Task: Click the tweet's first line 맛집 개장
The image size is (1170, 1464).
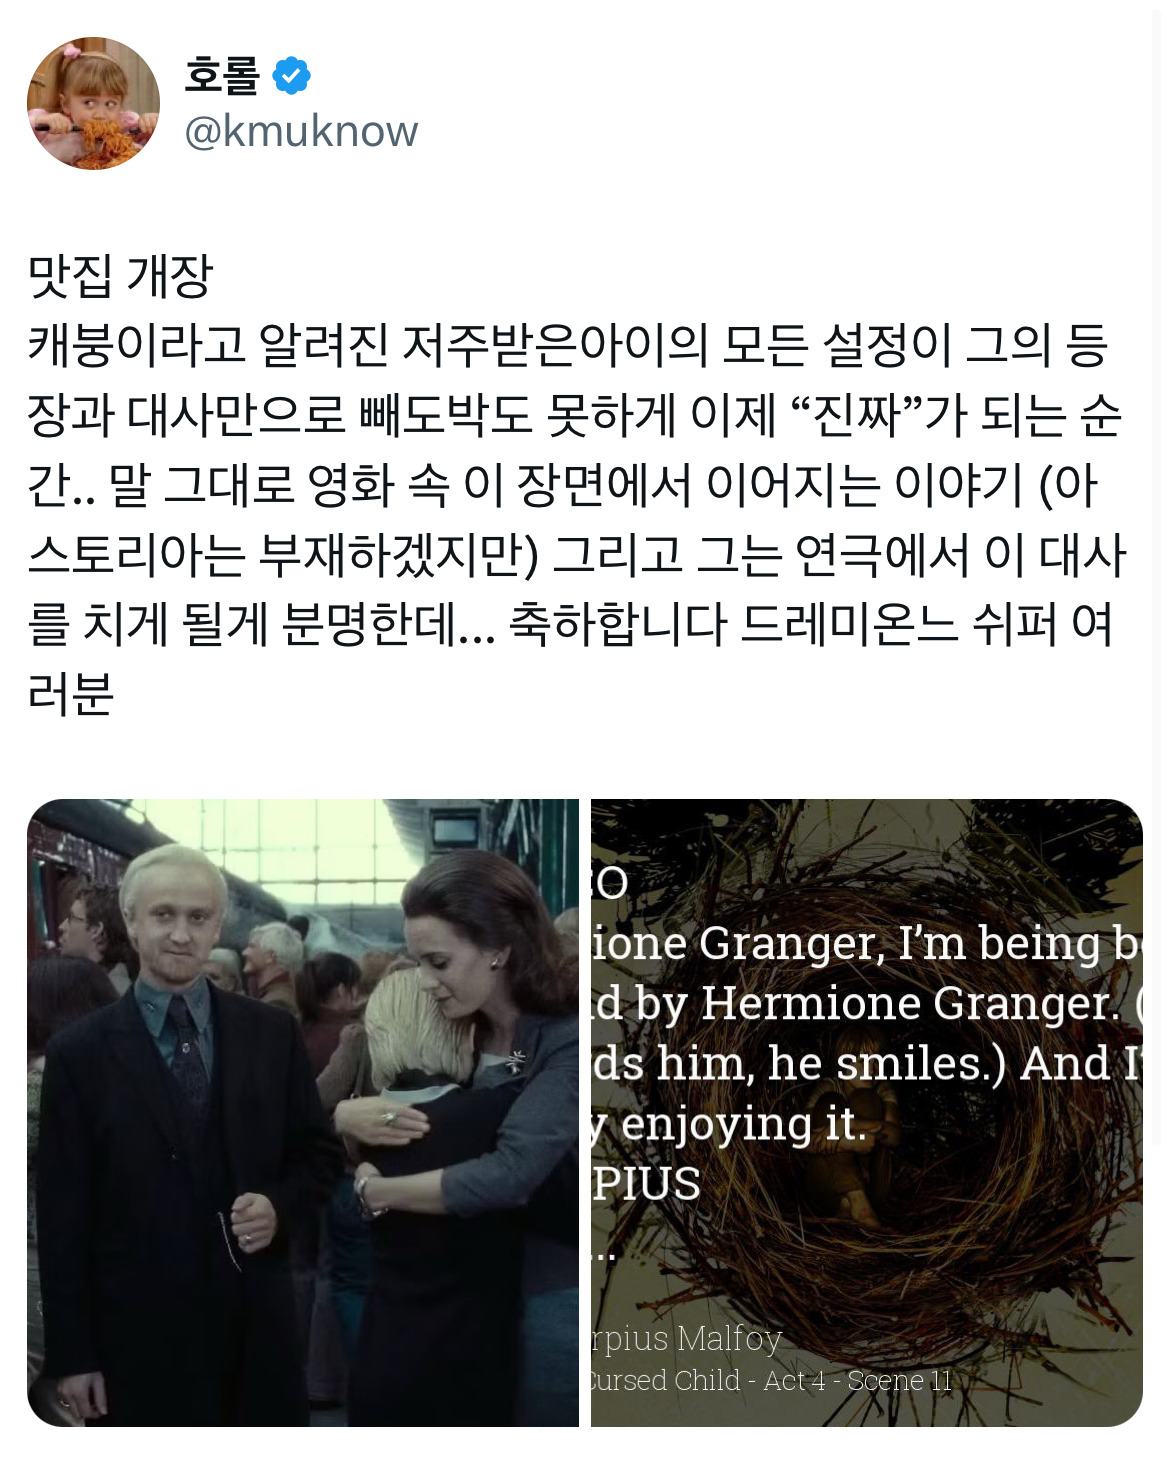Action: (x=120, y=276)
